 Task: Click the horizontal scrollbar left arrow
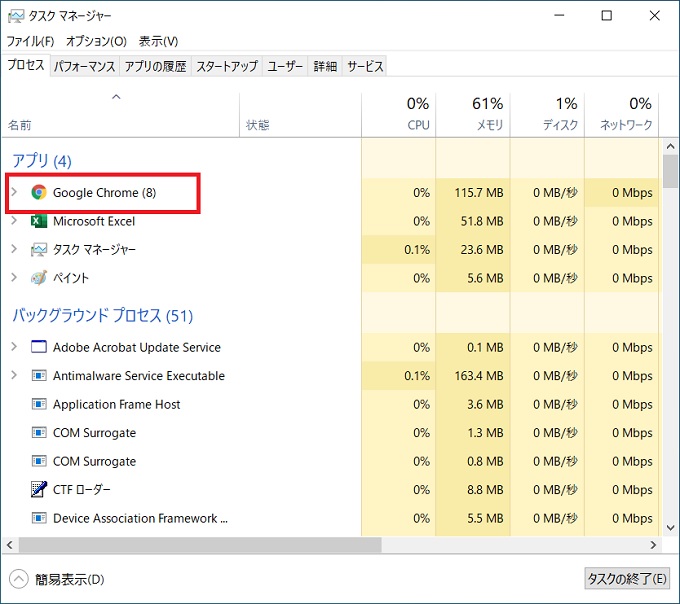click(10, 545)
